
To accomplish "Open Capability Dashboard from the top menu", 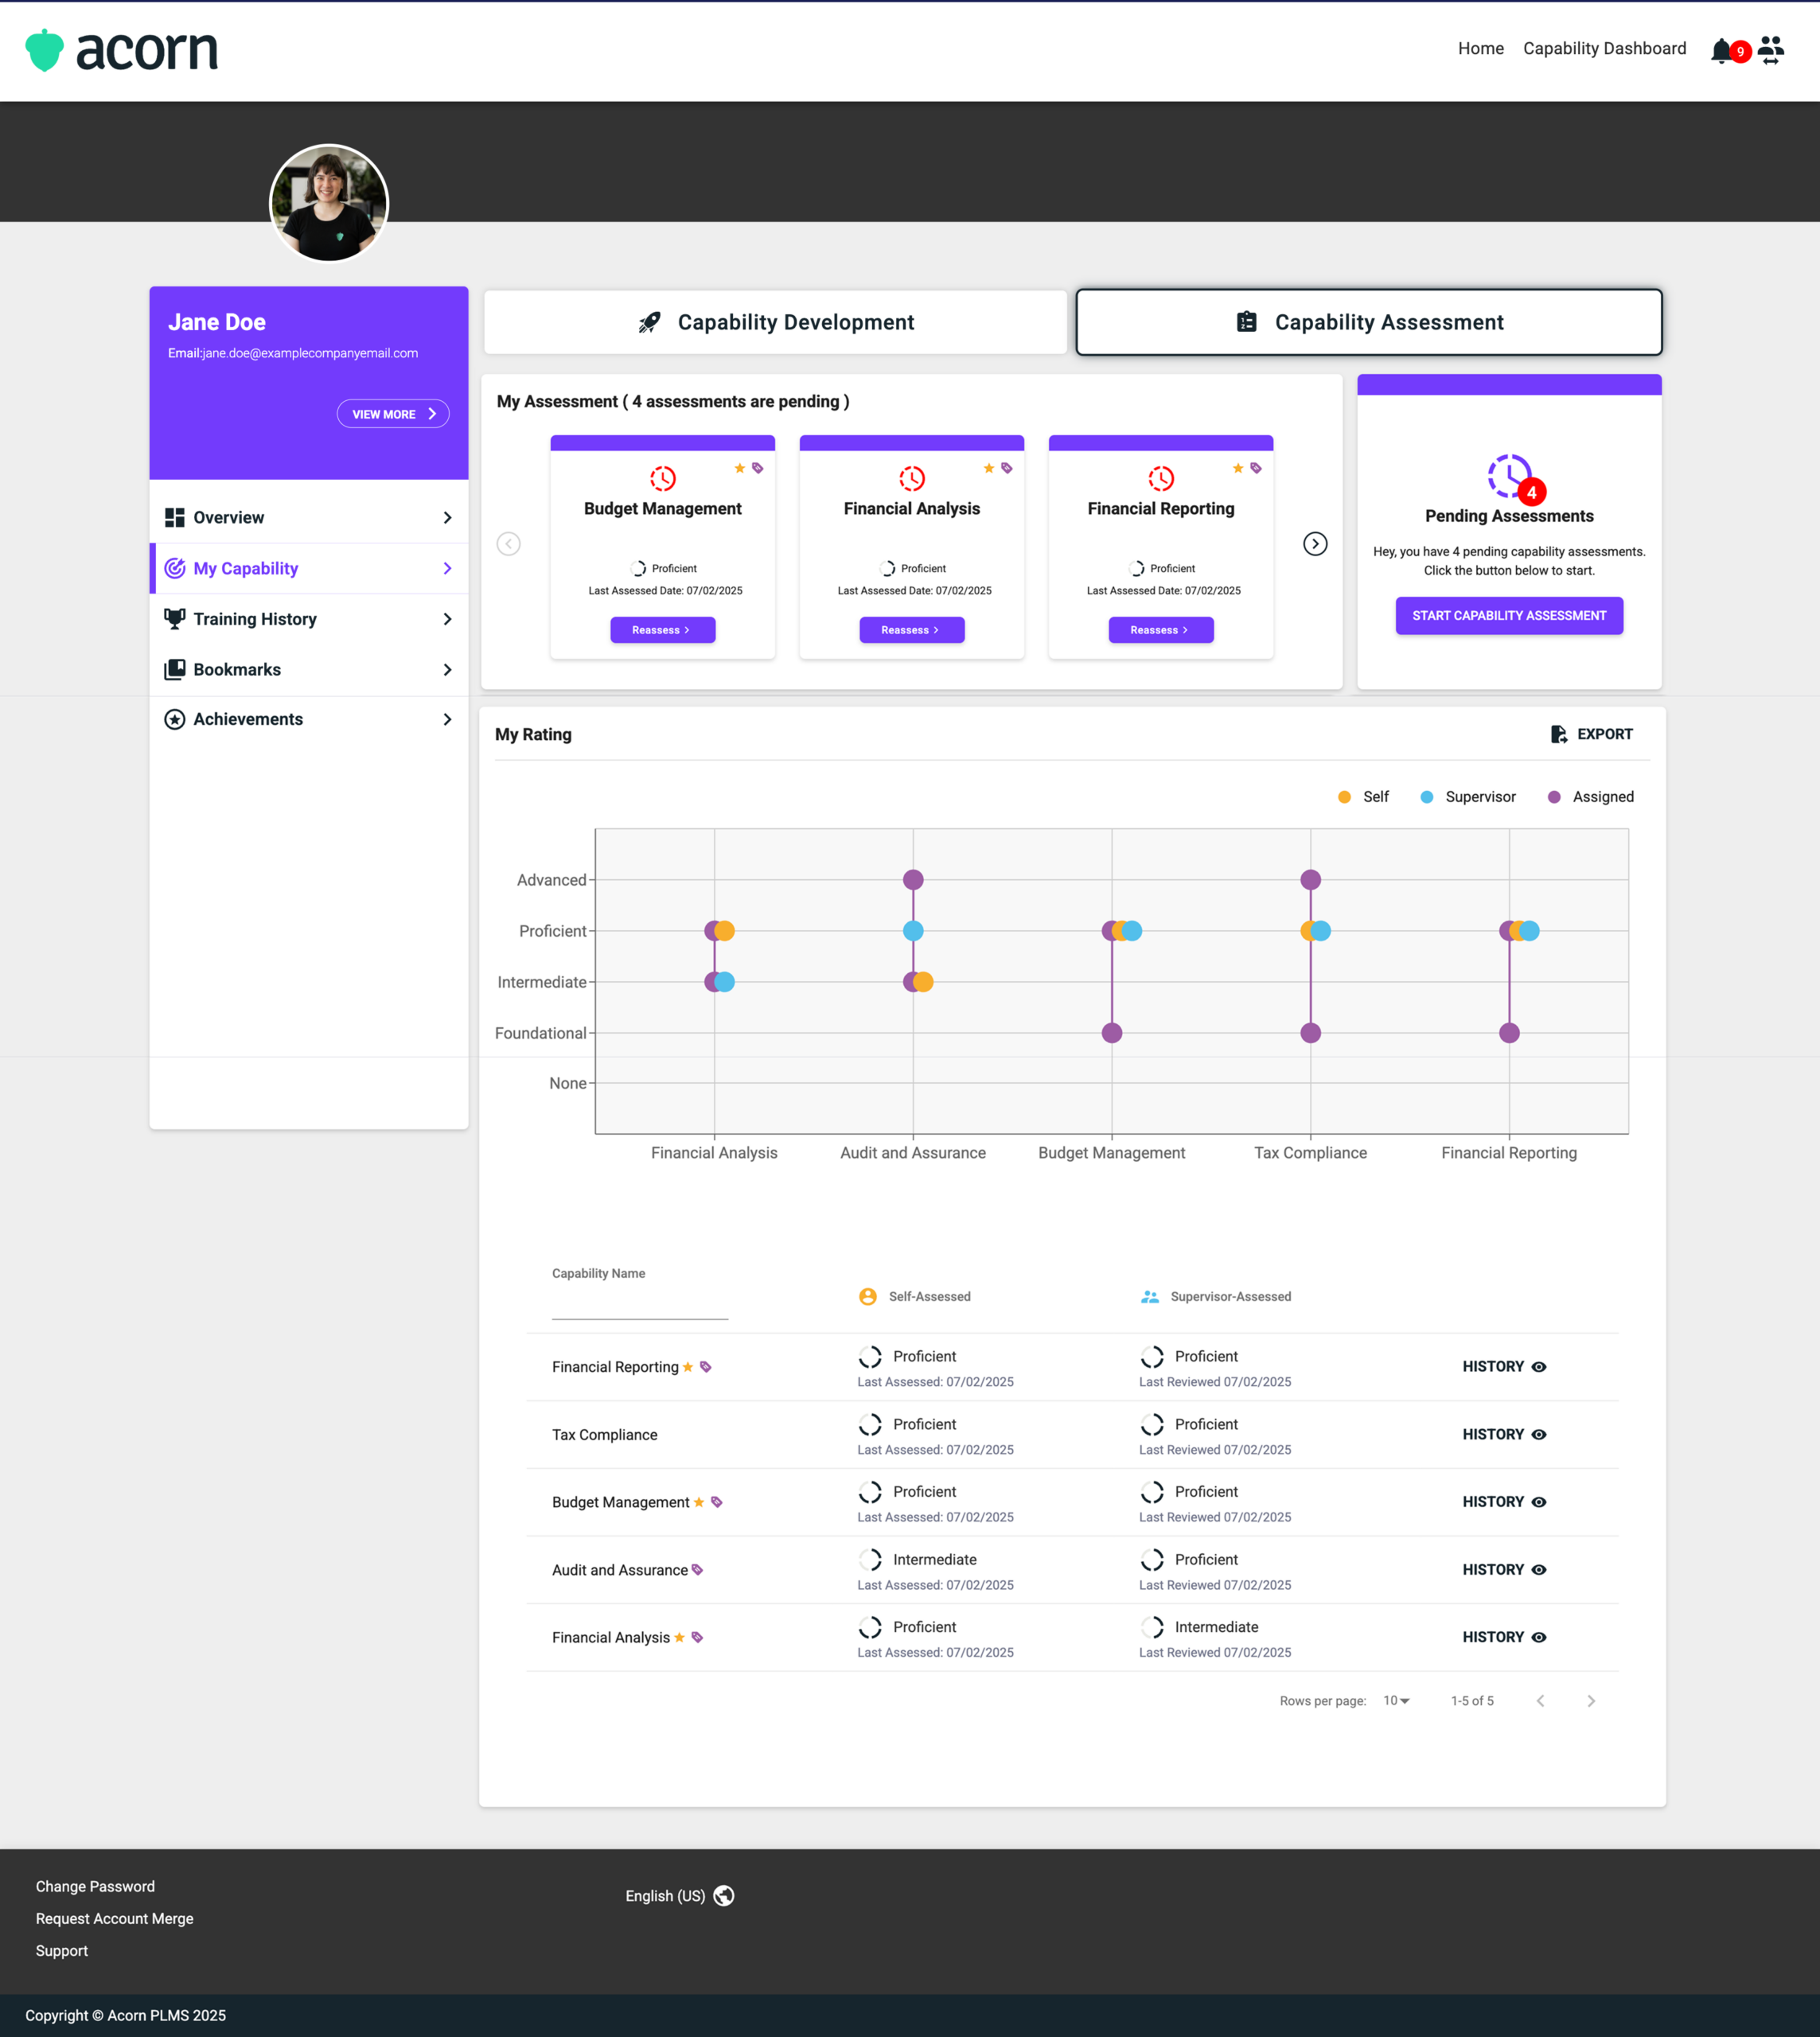I will (1604, 48).
